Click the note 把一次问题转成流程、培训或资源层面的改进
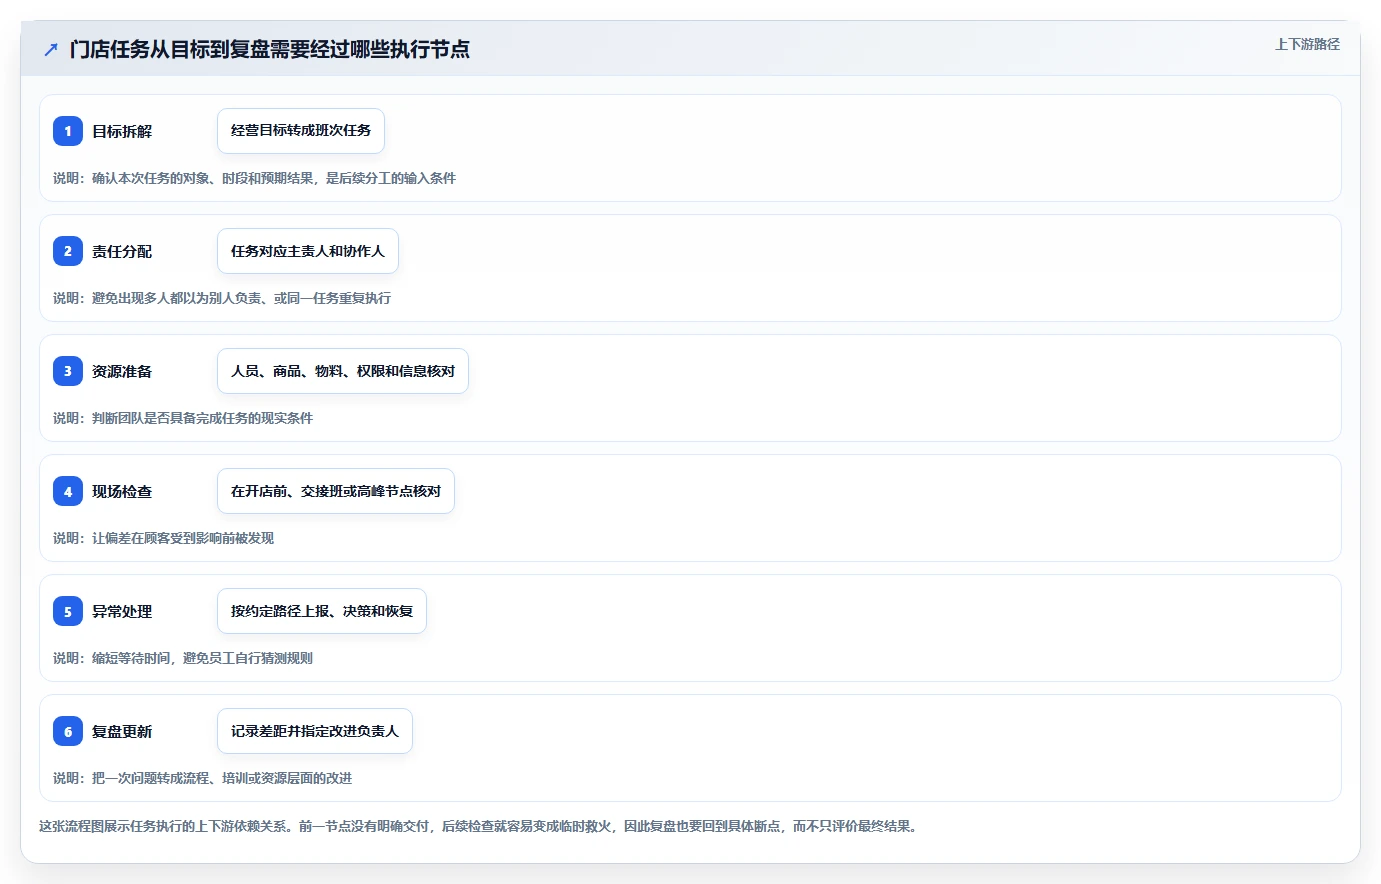 (222, 778)
